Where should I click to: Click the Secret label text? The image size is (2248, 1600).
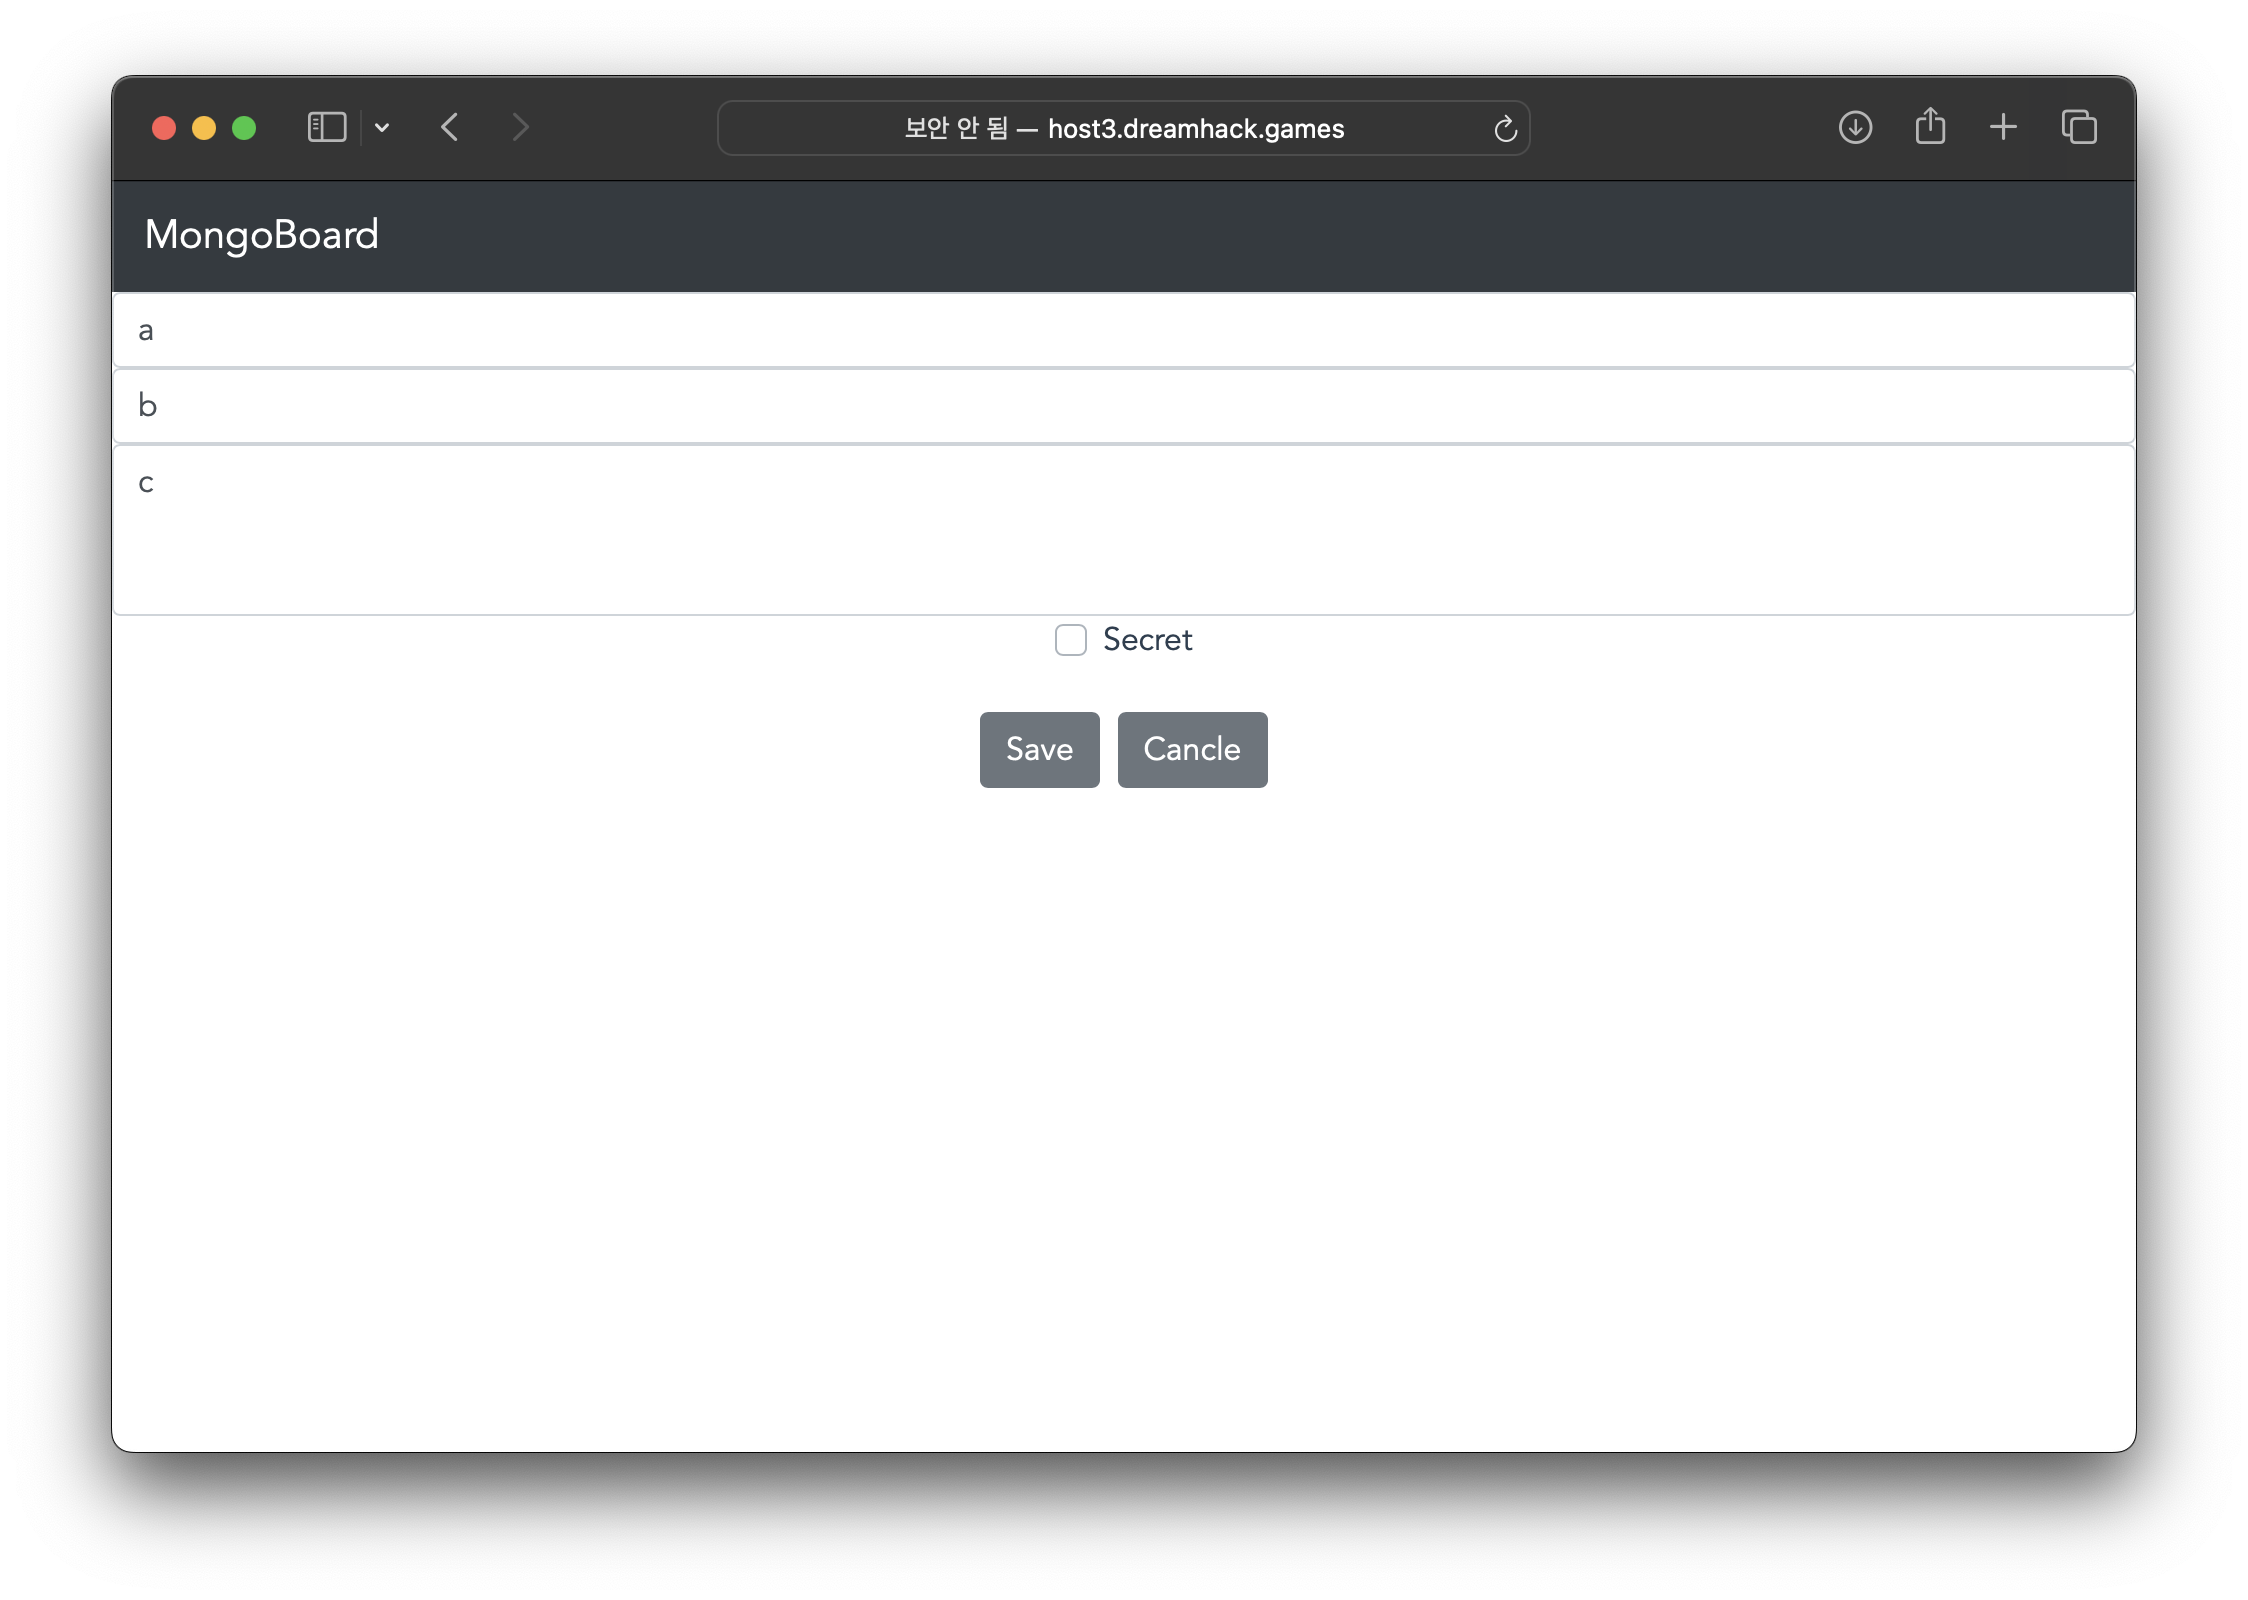pyautogui.click(x=1147, y=640)
